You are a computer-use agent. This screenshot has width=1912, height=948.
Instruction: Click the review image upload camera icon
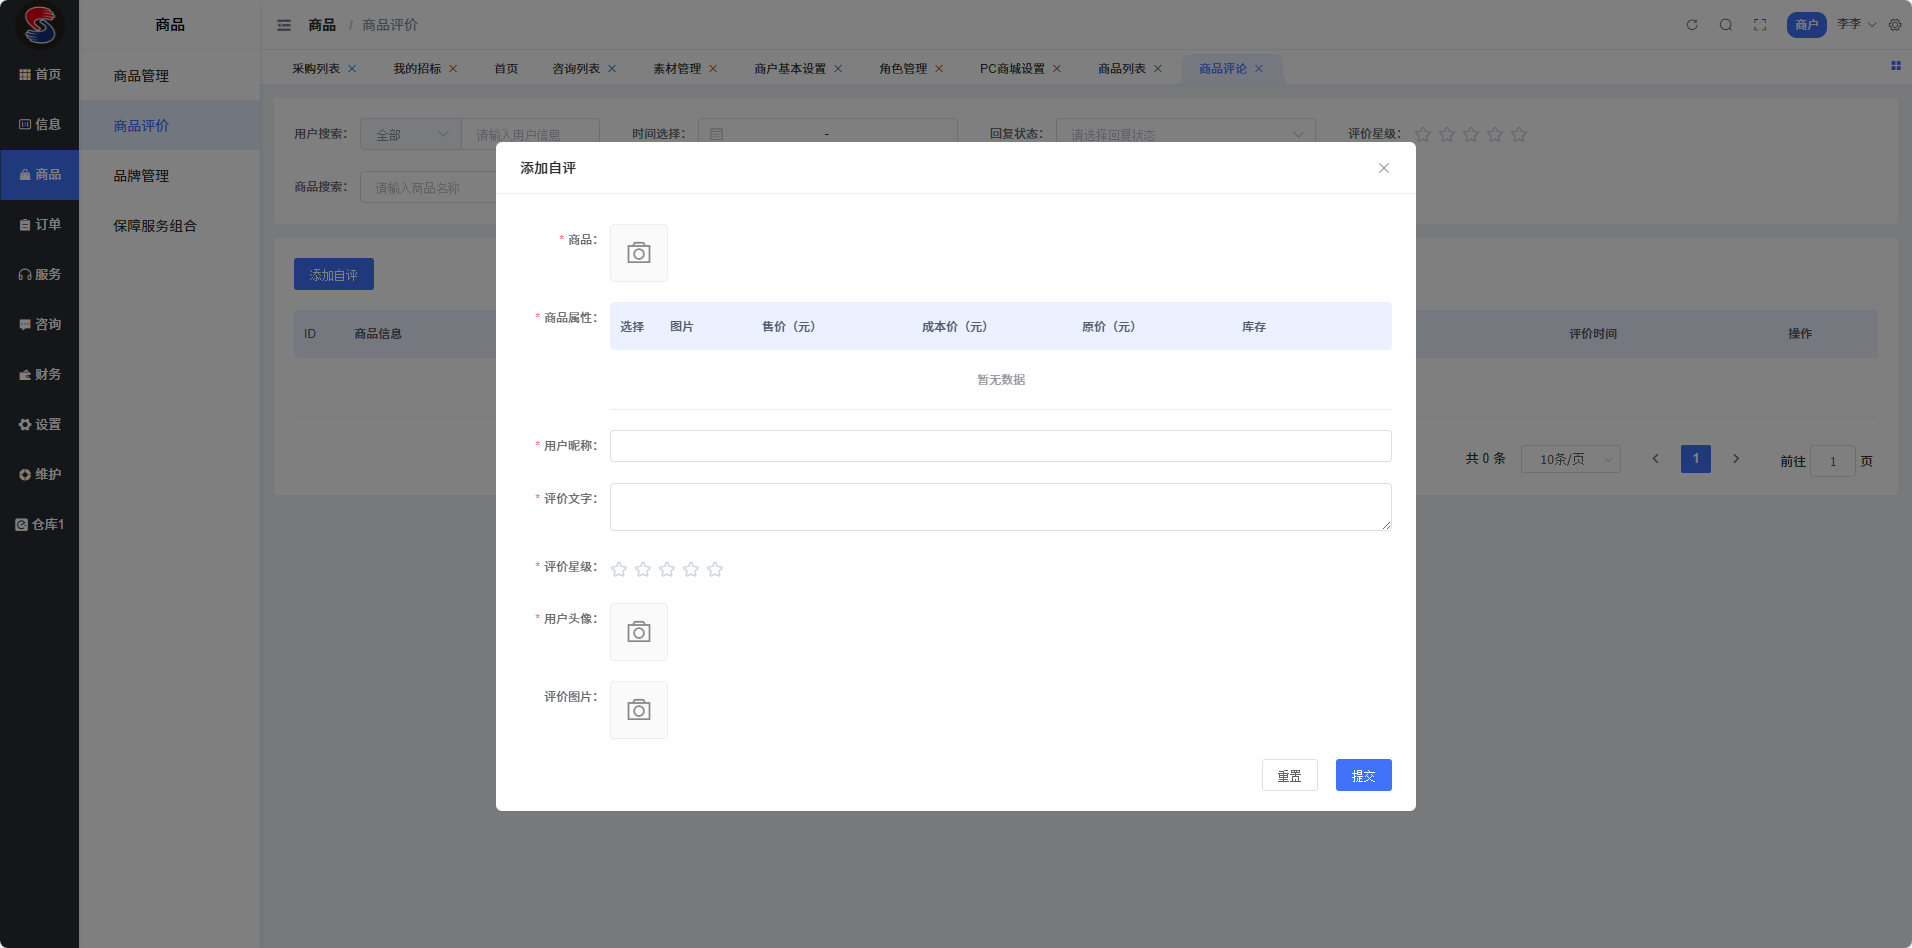tap(638, 710)
